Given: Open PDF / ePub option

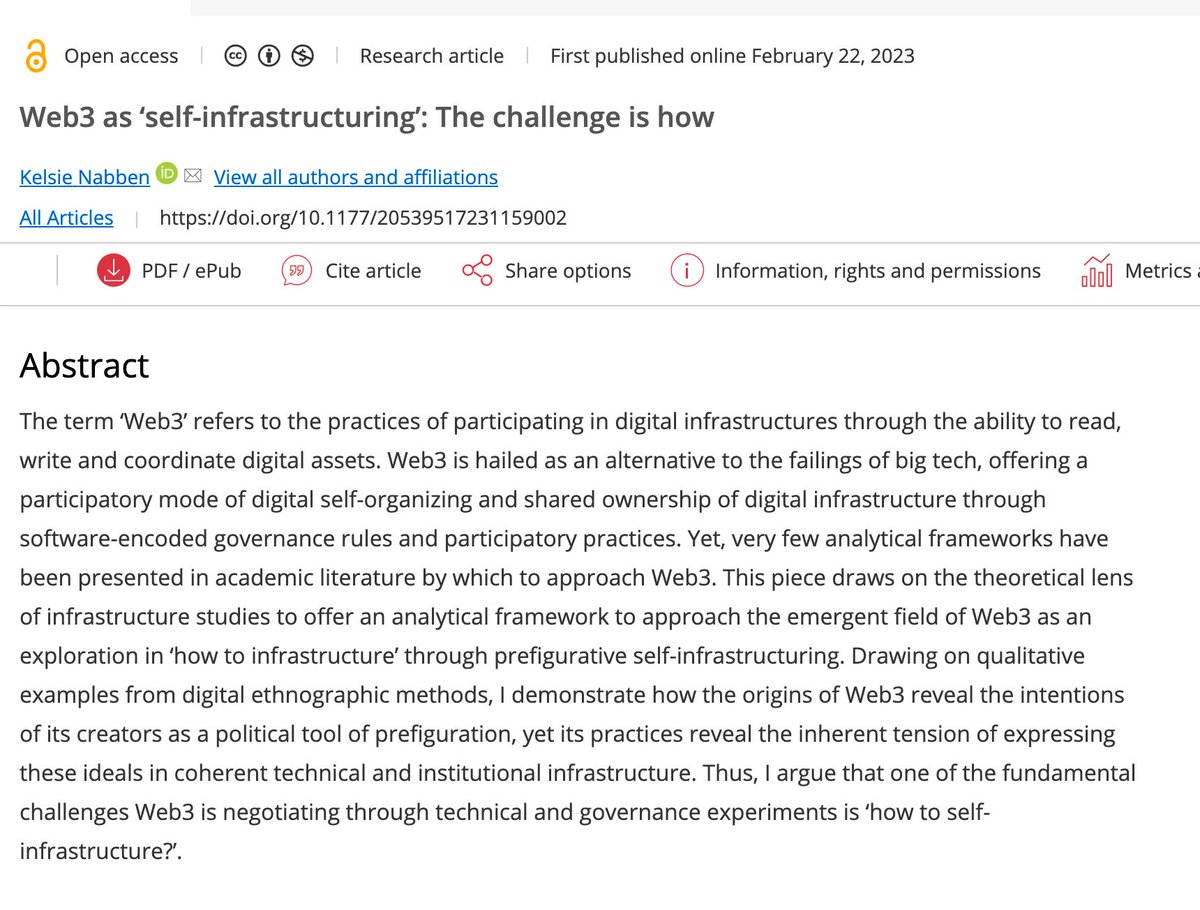Looking at the screenshot, I should click(192, 270).
